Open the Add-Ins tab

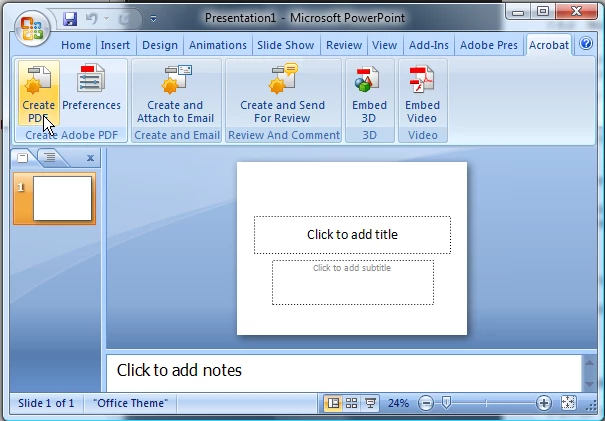pos(429,45)
